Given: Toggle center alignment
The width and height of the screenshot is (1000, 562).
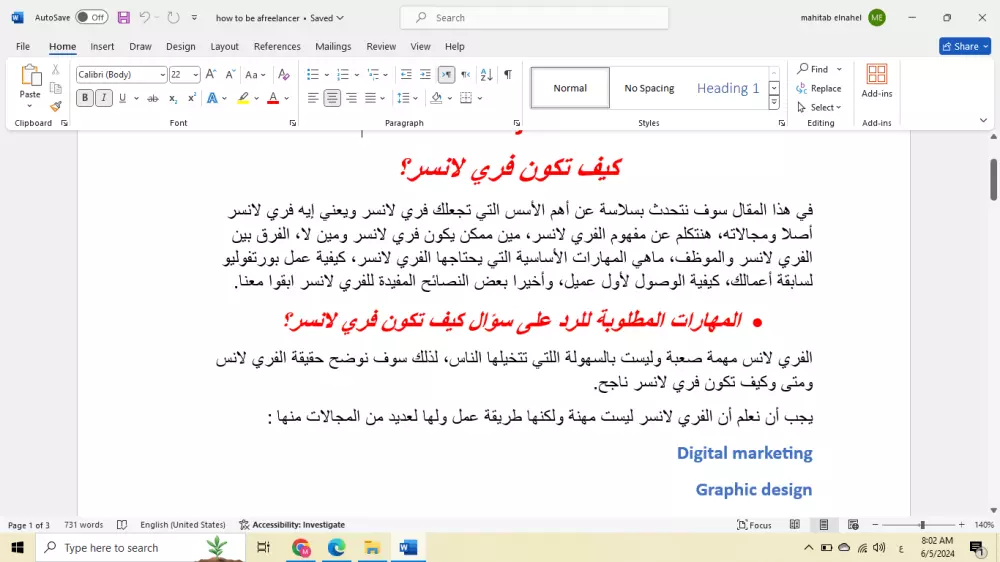Looking at the screenshot, I should coord(332,98).
